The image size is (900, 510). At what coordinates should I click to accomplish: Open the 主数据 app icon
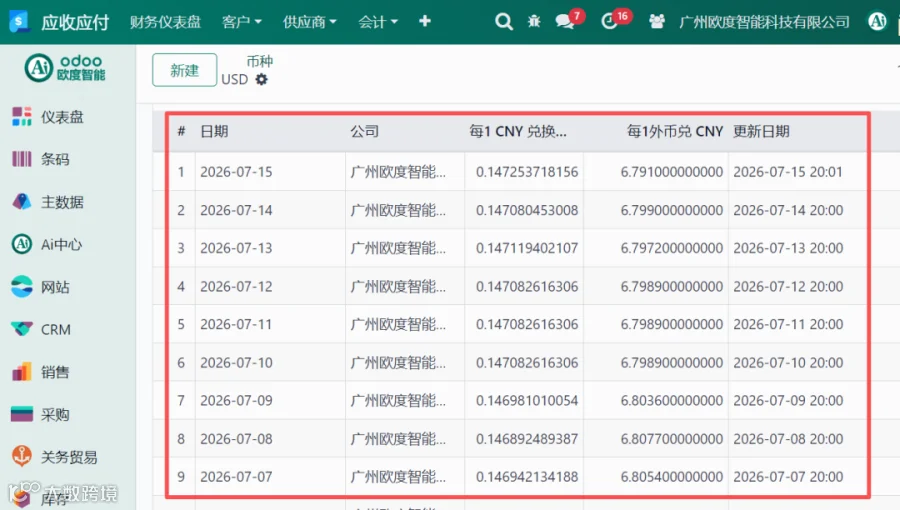coord(22,201)
